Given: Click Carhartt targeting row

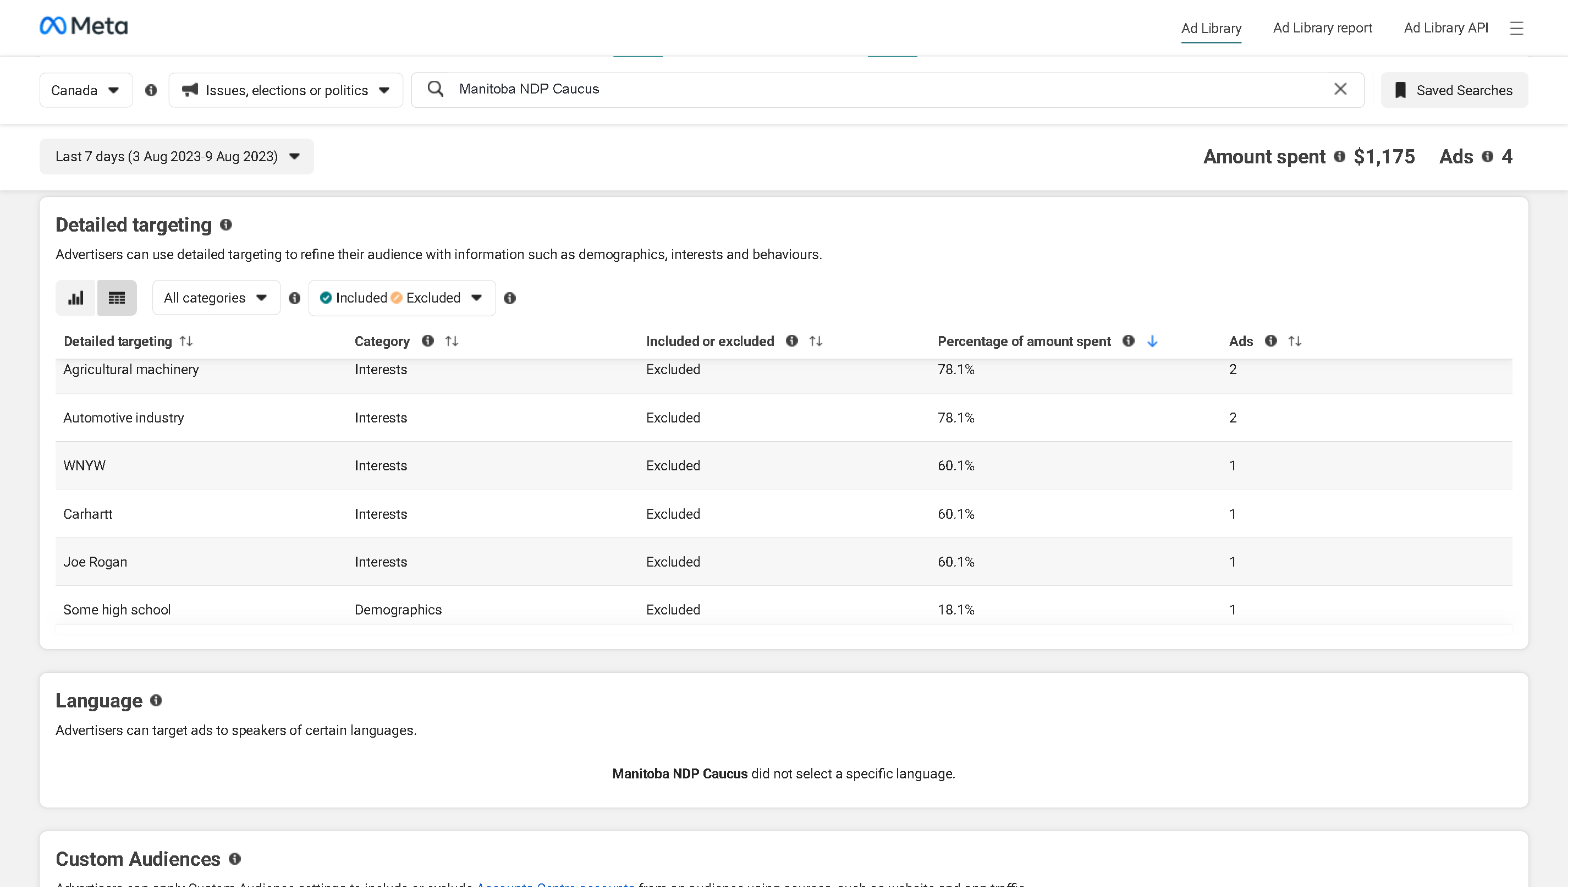Looking at the screenshot, I should (x=784, y=514).
